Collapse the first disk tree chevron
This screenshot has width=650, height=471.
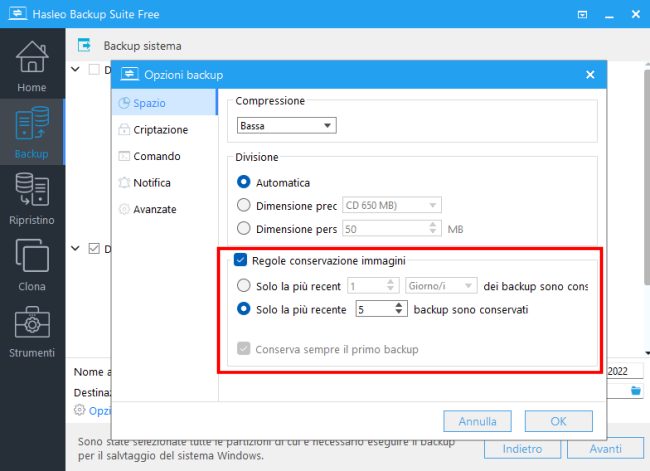[75, 69]
